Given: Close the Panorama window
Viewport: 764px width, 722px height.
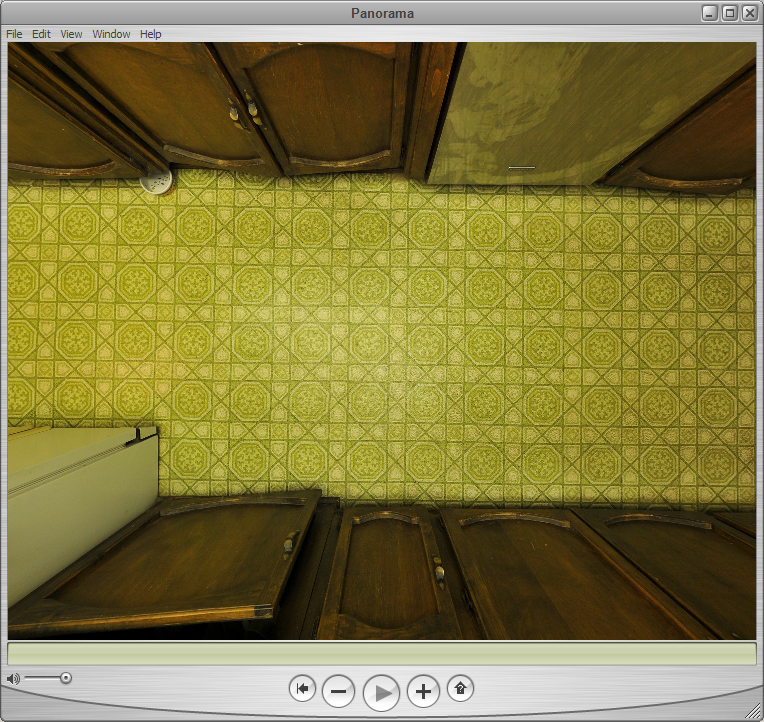Looking at the screenshot, I should point(749,13).
